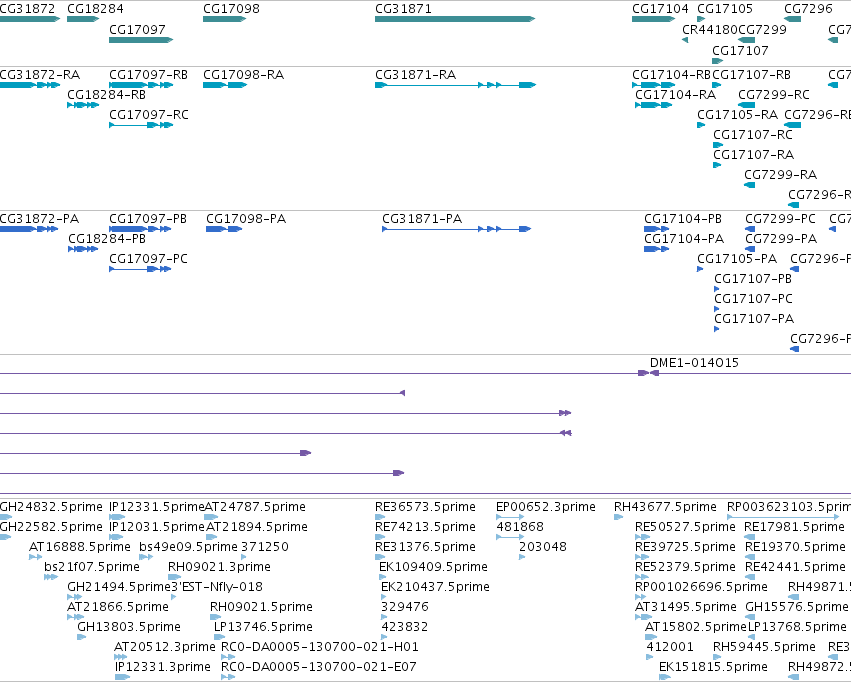The width and height of the screenshot is (851, 682).
Task: Select transcript CG7299-RC
Action: [746, 105]
